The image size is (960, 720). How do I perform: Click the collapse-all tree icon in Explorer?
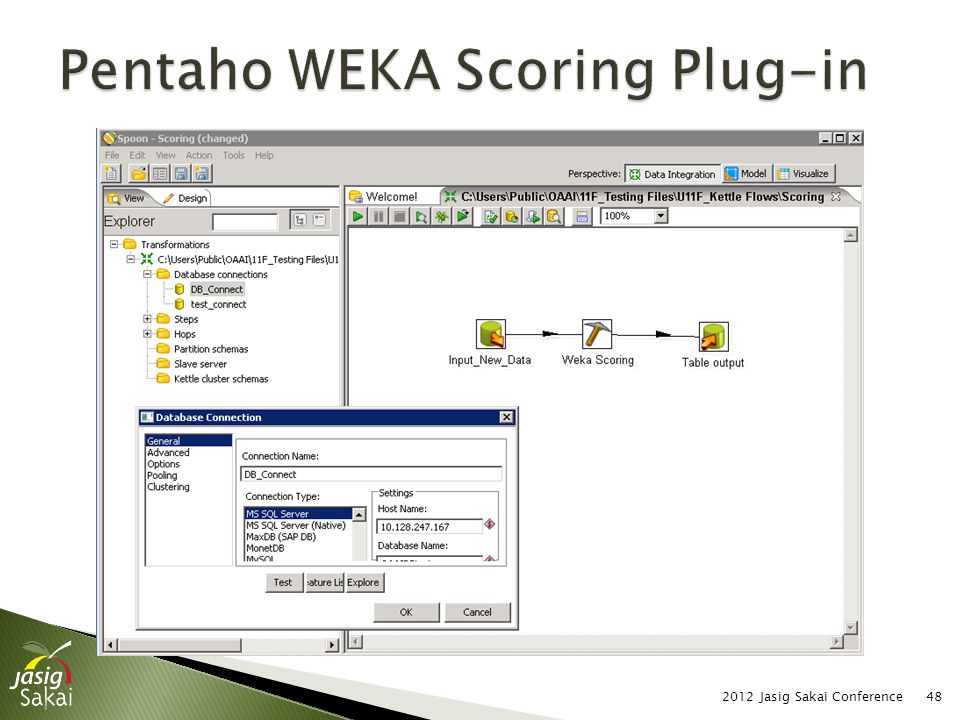point(320,220)
